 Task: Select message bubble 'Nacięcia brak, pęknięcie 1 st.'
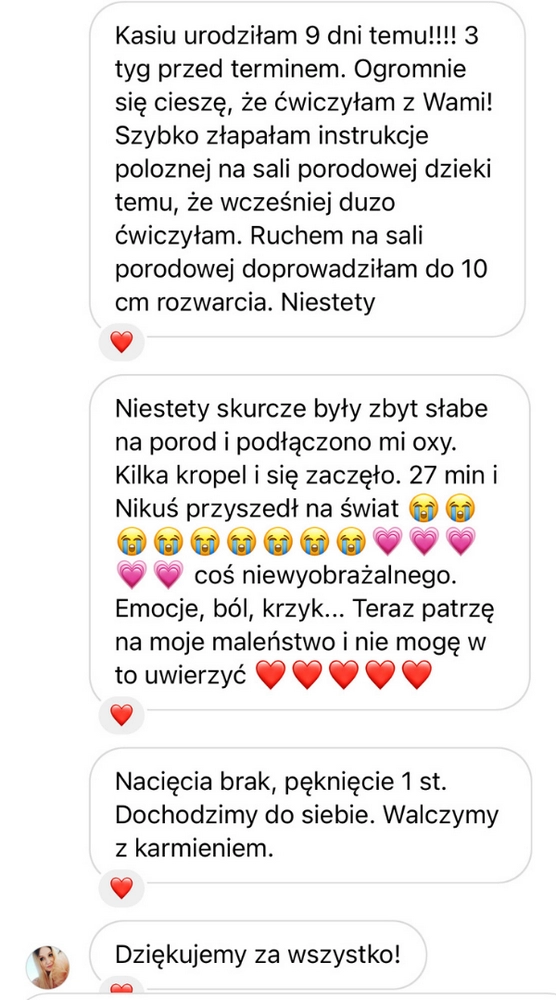[310, 816]
